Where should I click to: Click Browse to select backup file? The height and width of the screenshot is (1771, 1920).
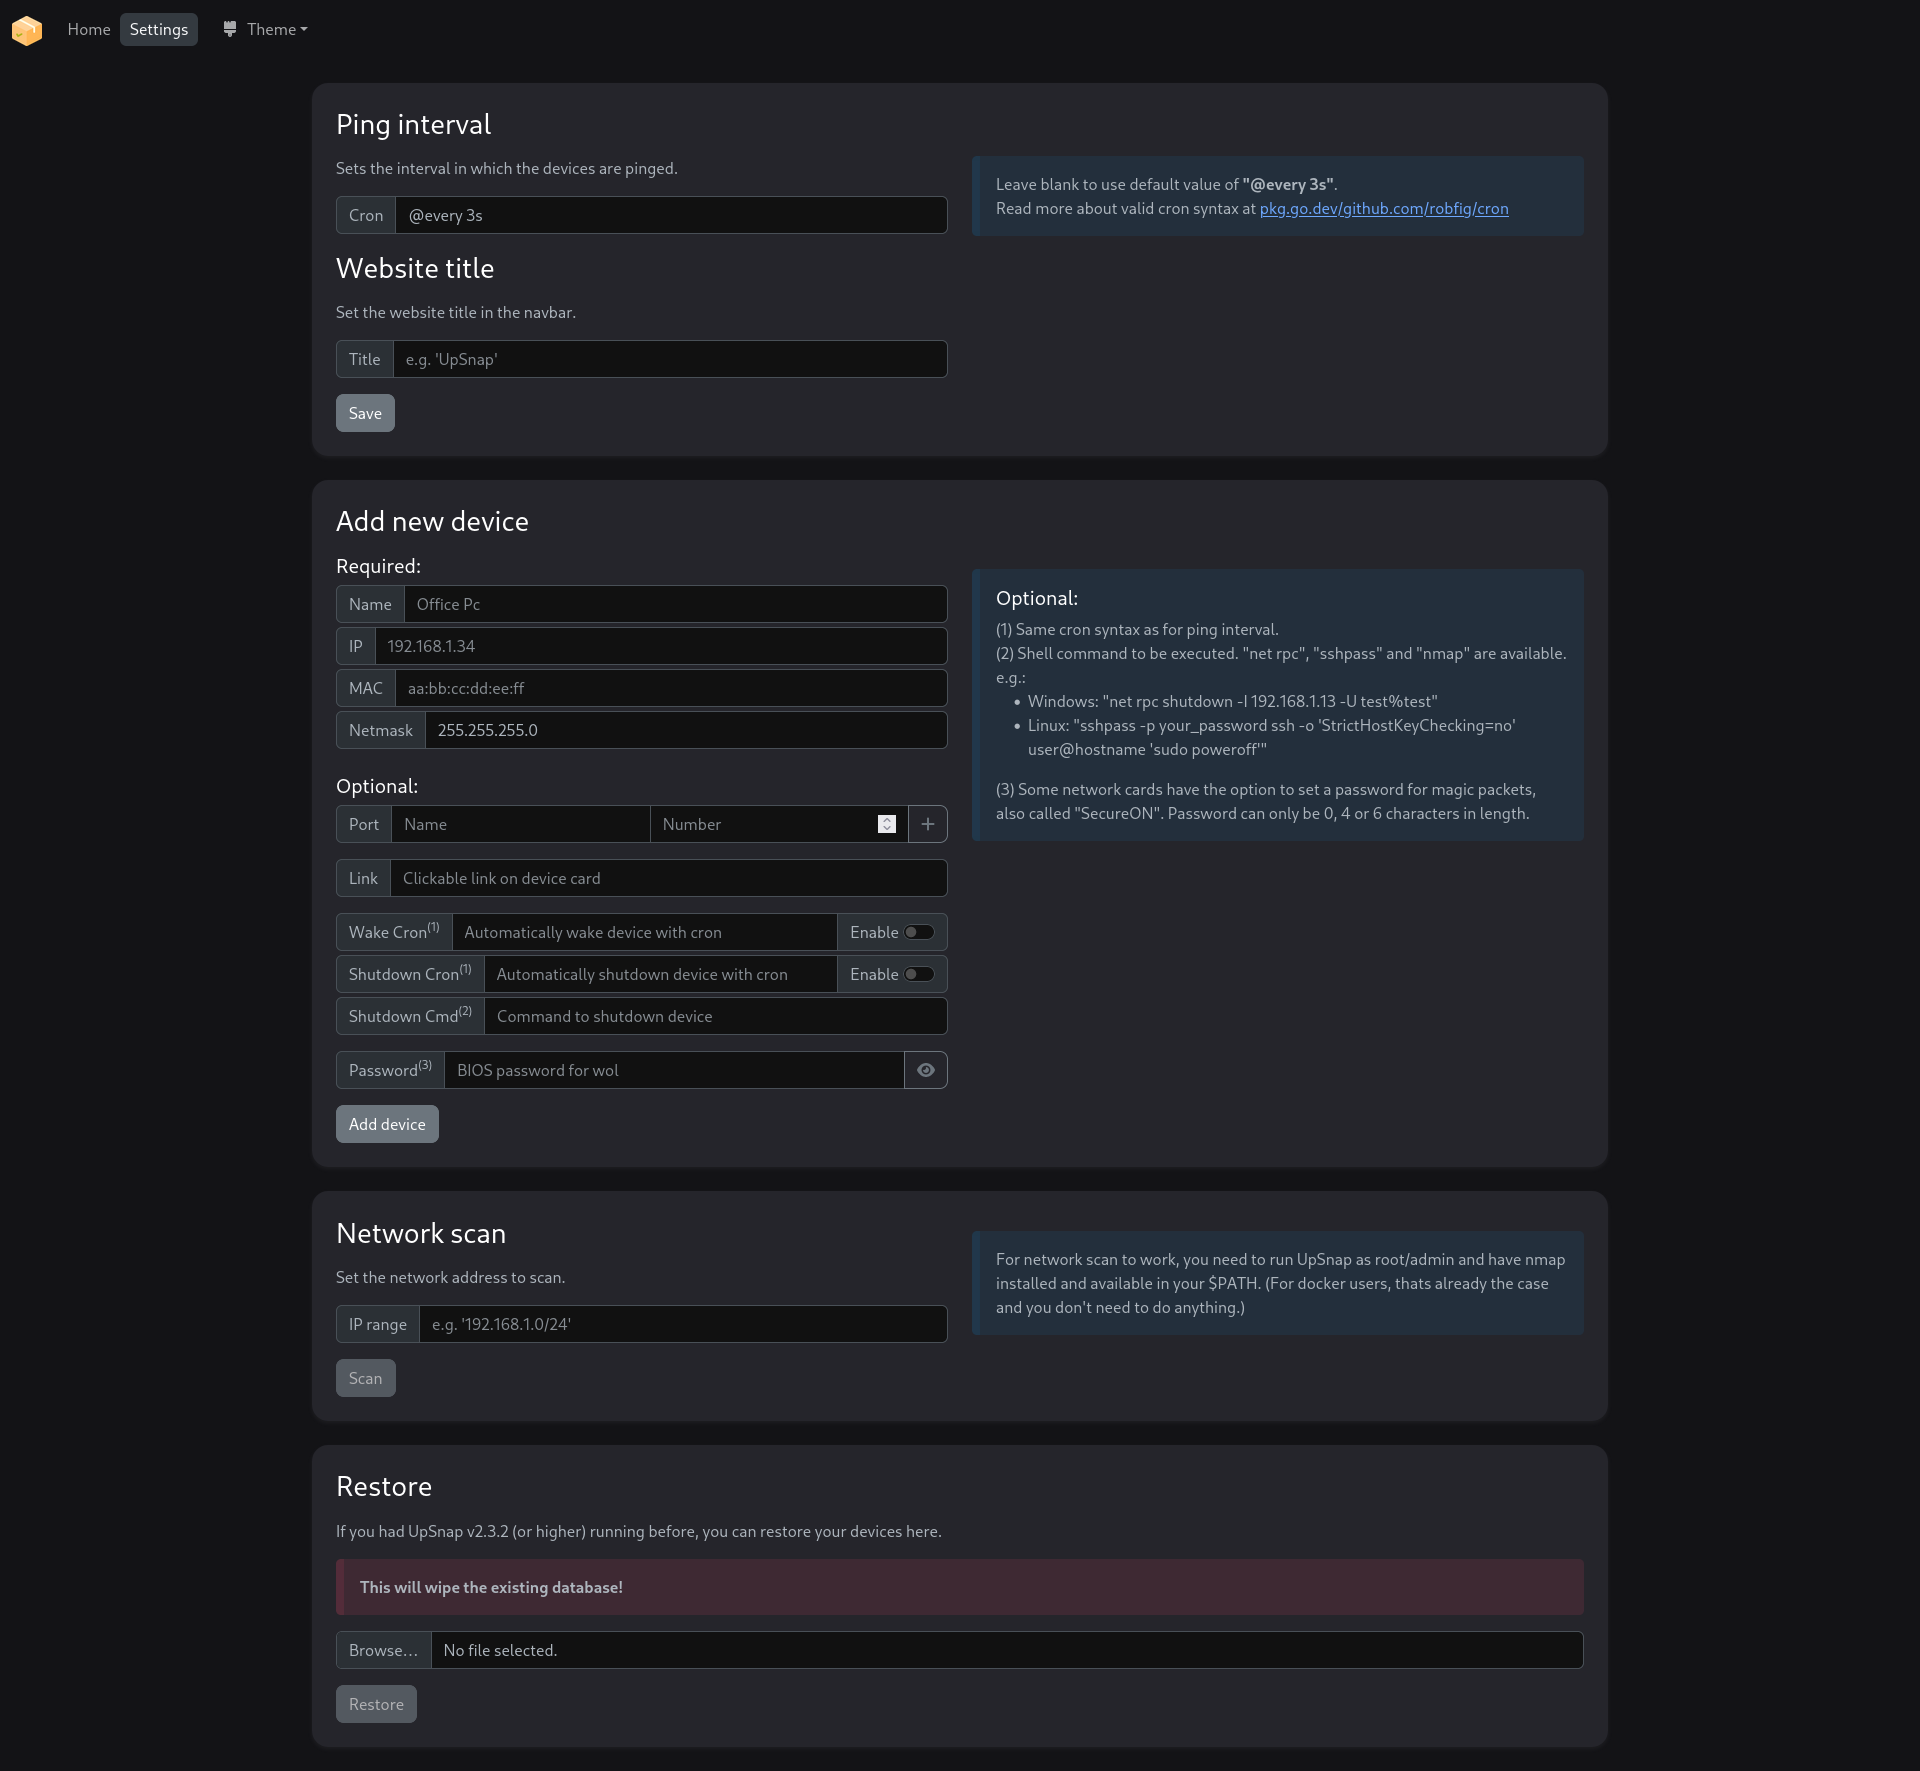coord(383,1650)
